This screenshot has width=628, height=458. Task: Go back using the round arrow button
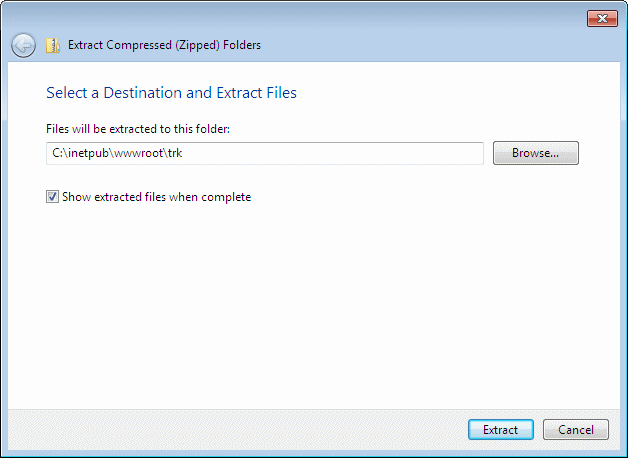coord(23,45)
